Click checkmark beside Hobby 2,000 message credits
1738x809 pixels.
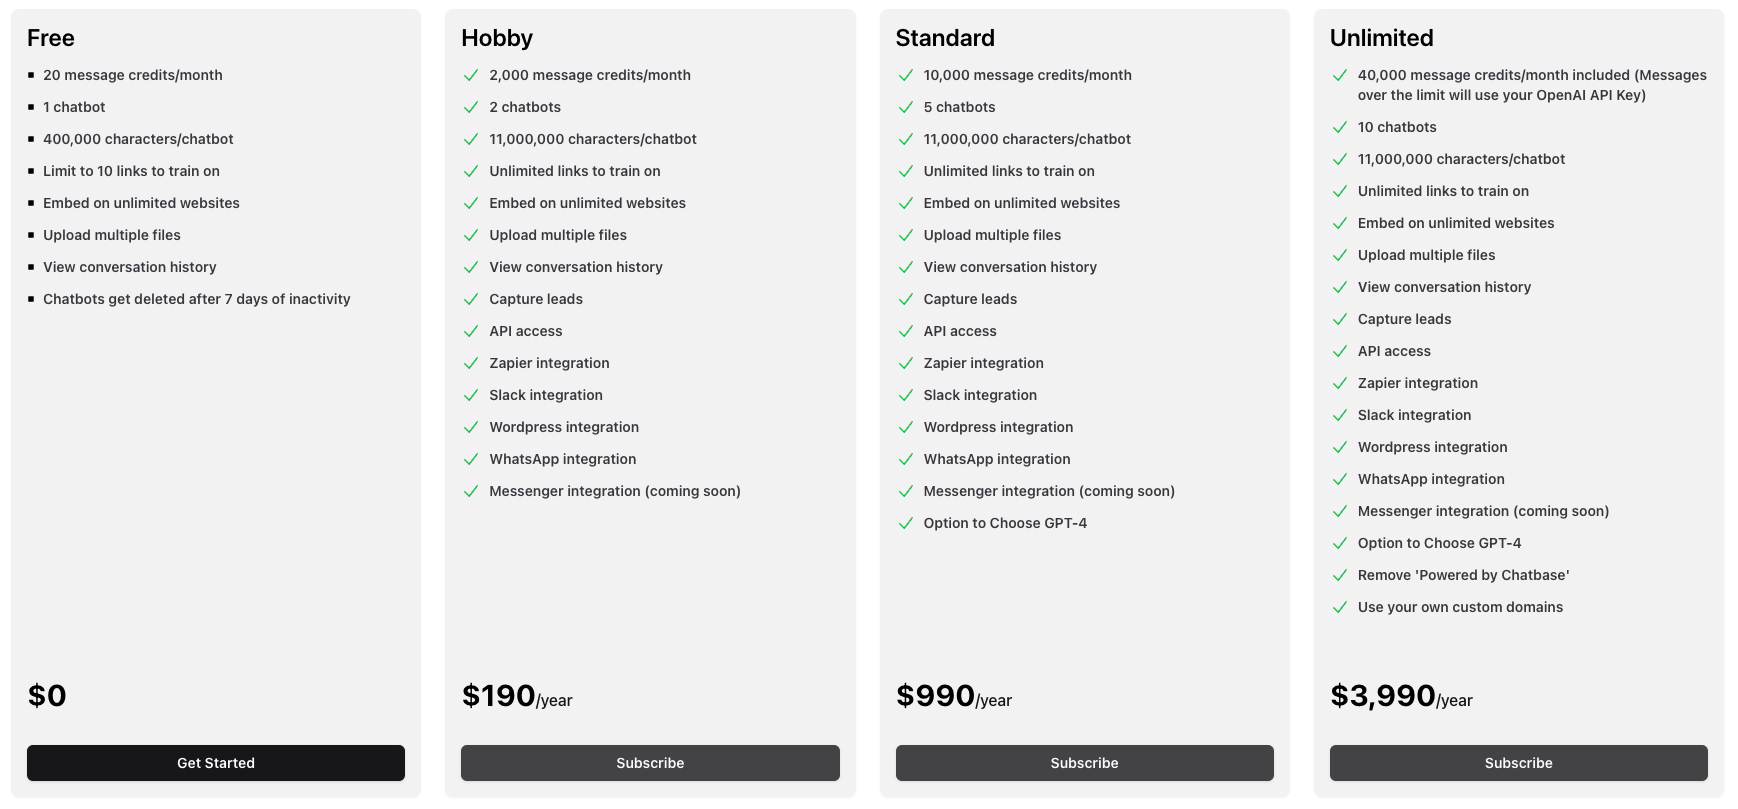(471, 75)
